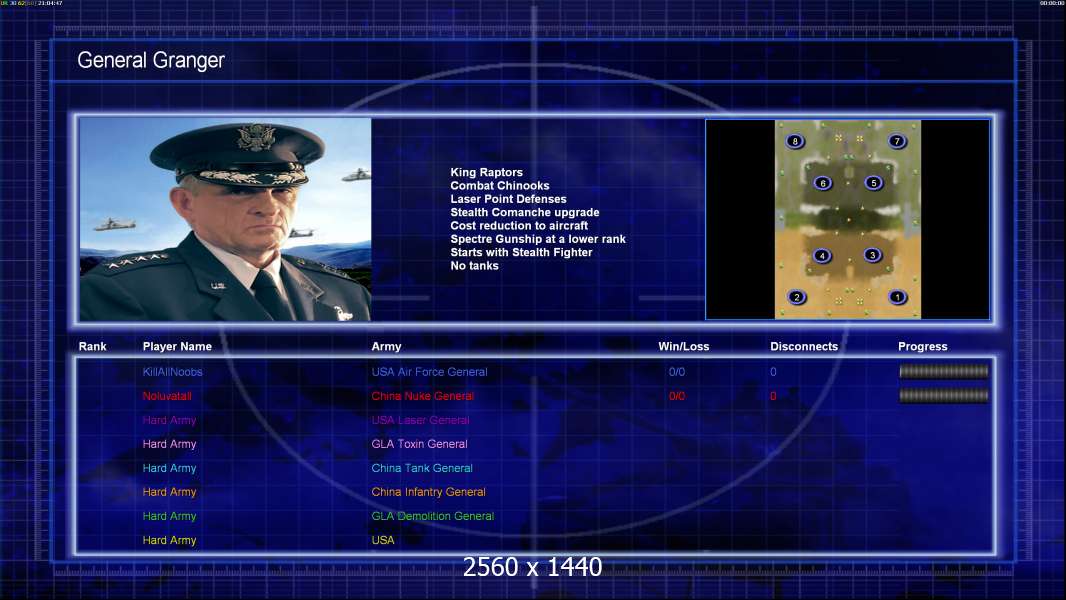Click the China Tank General army entry
1066x600 pixels.
tap(422, 468)
